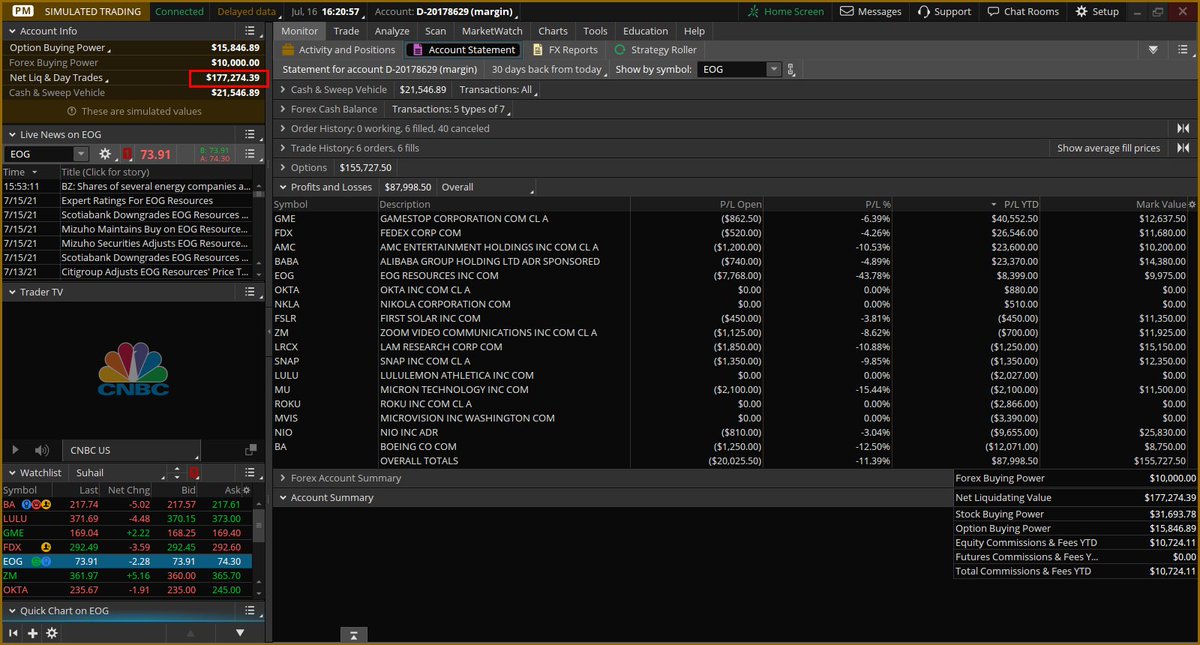Switch to the Analyze tab
This screenshot has width=1200, height=645.
[x=392, y=31]
